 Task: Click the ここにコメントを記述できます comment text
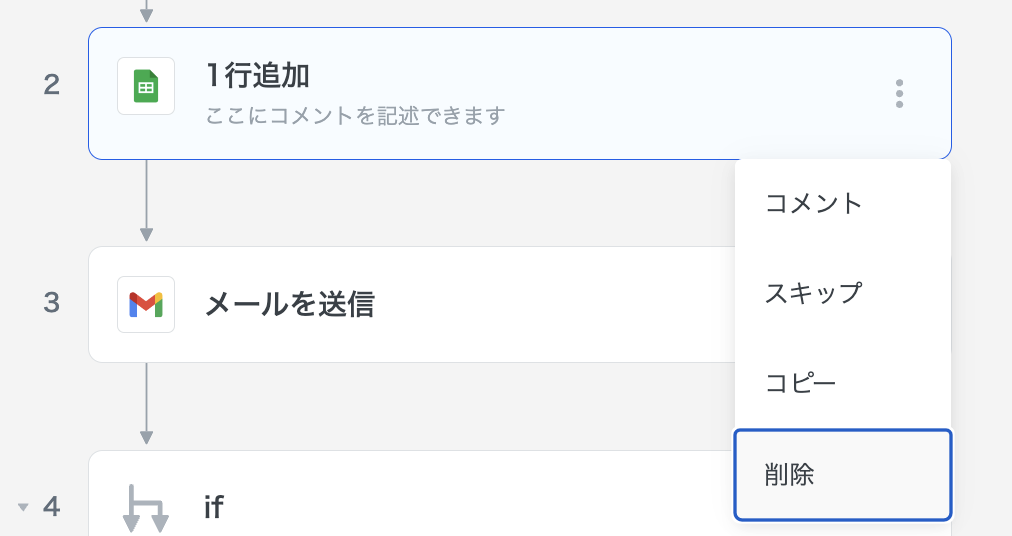coord(355,116)
